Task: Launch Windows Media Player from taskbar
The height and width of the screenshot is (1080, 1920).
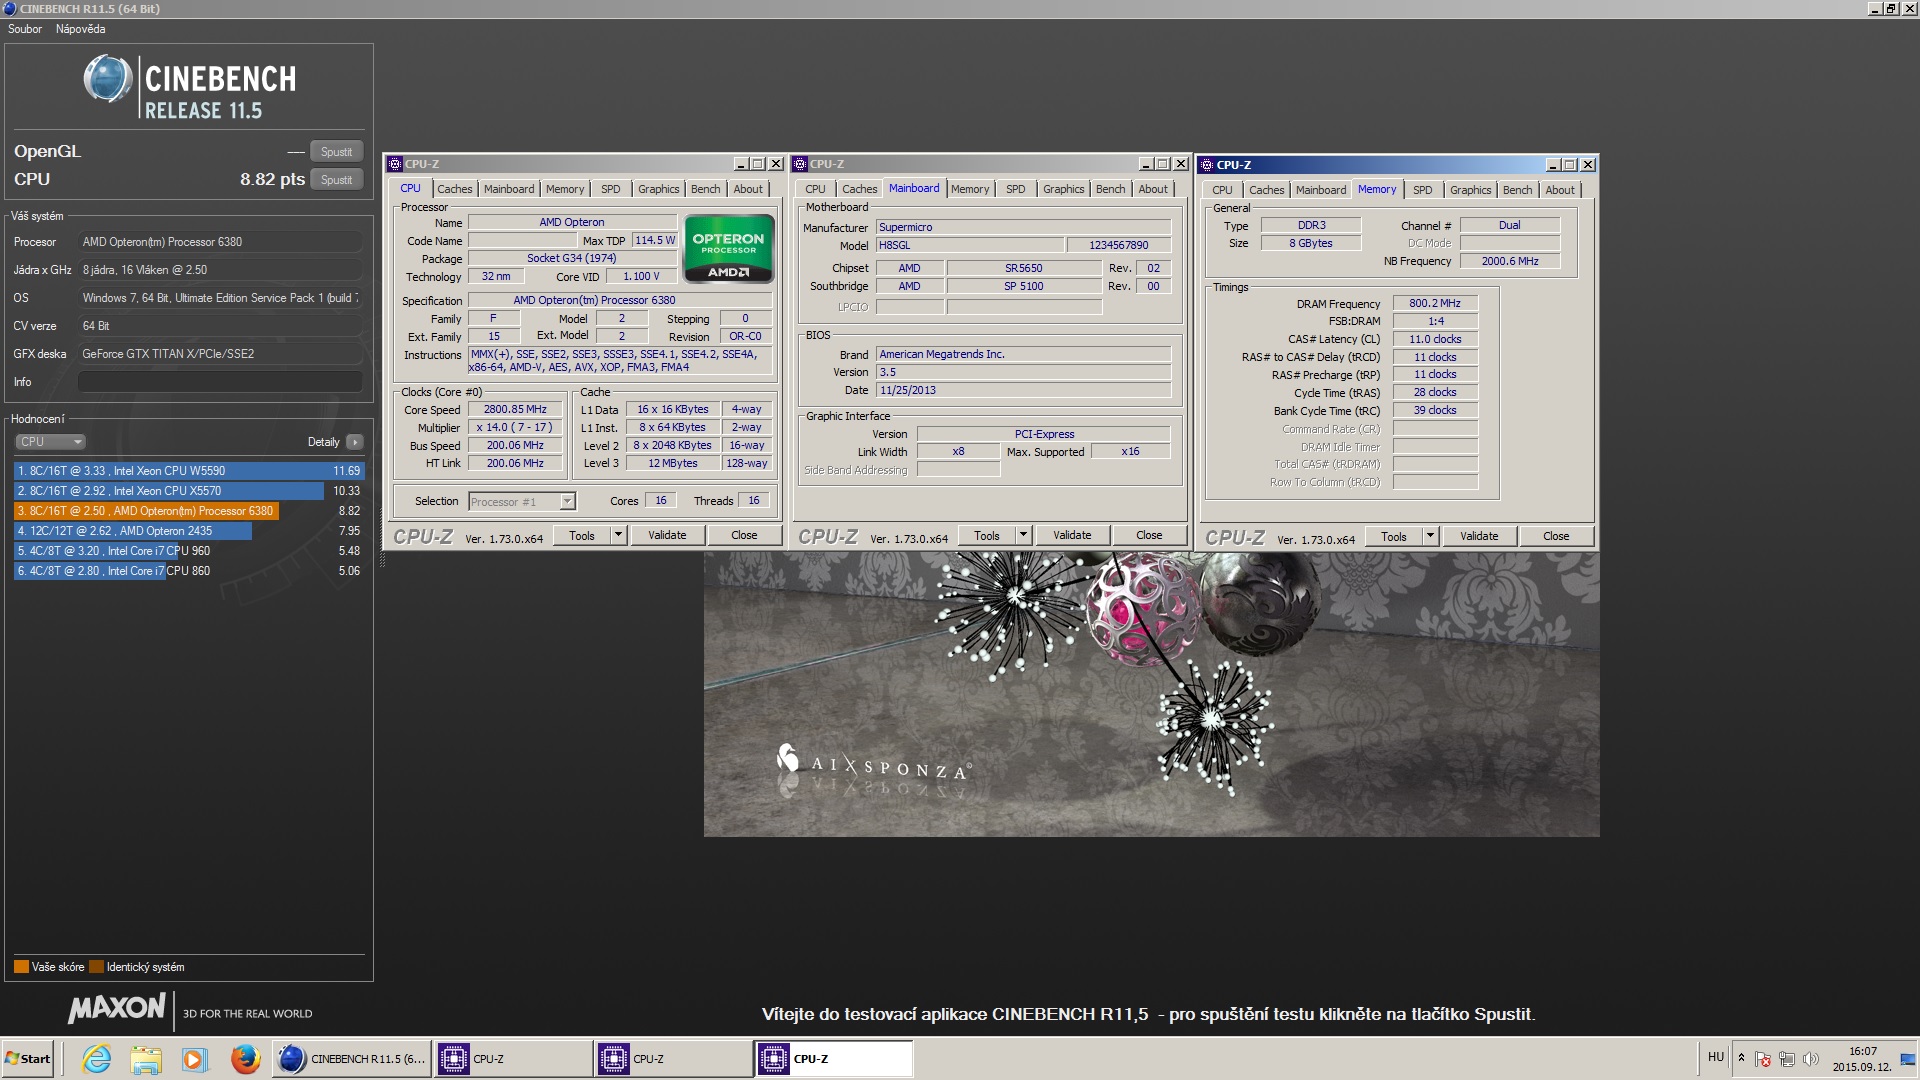Action: (194, 1059)
